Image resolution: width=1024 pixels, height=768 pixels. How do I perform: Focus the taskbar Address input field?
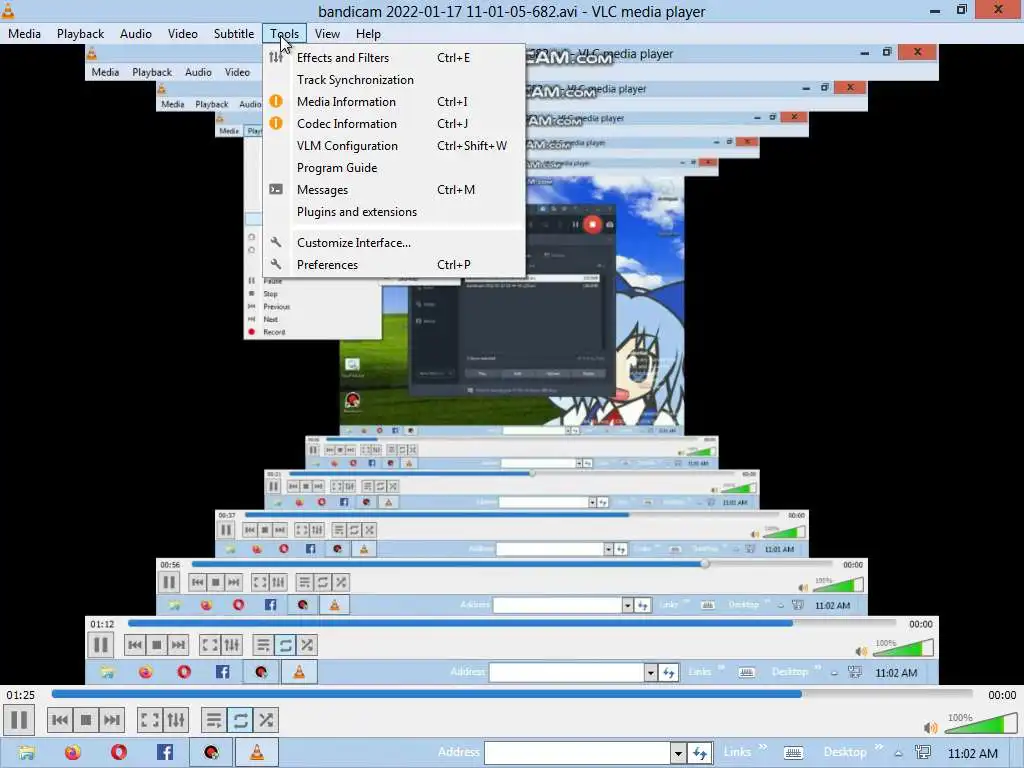coord(577,753)
